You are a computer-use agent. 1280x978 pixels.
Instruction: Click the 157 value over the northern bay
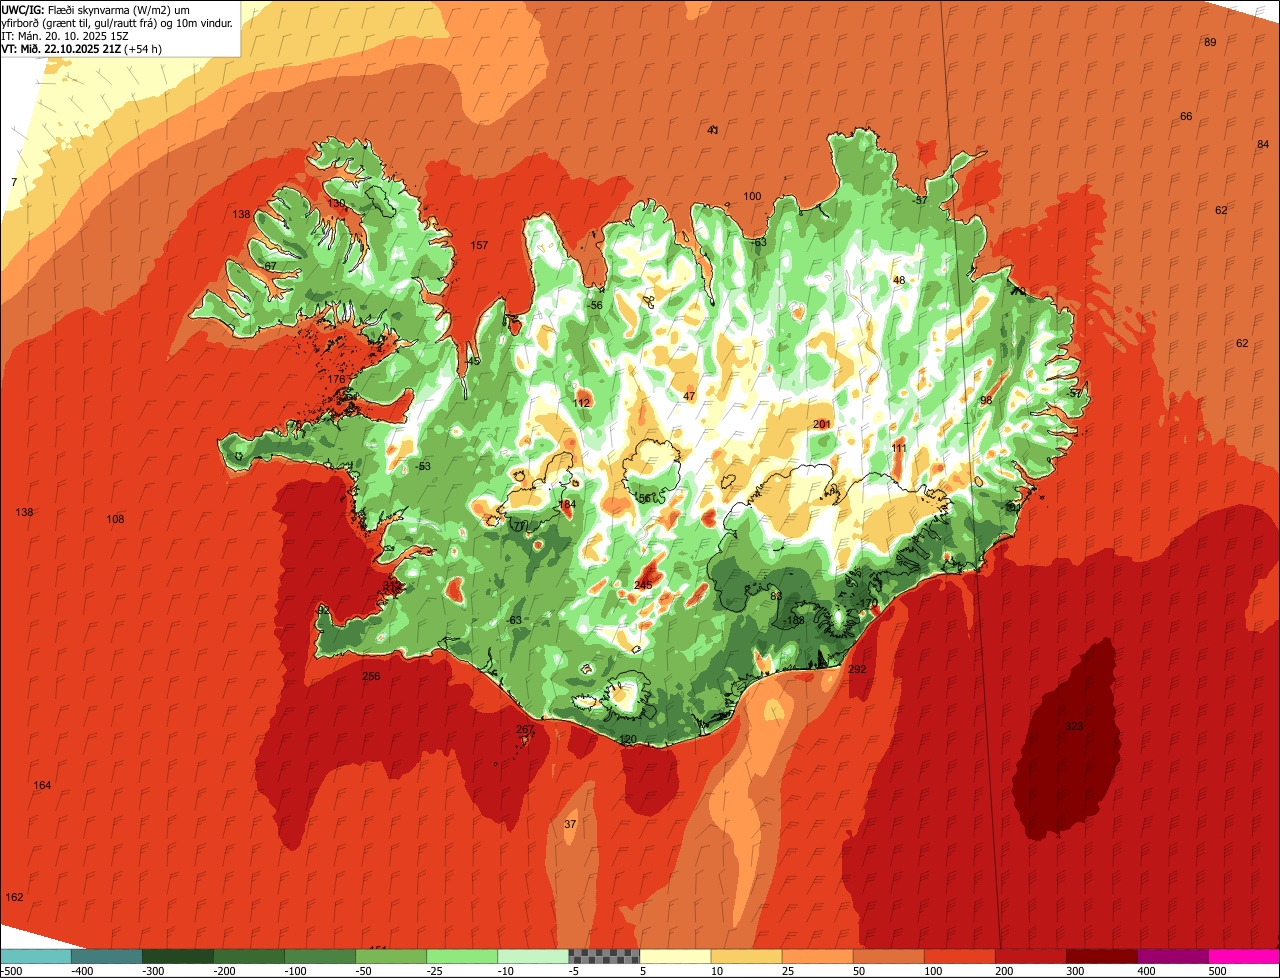(x=479, y=246)
